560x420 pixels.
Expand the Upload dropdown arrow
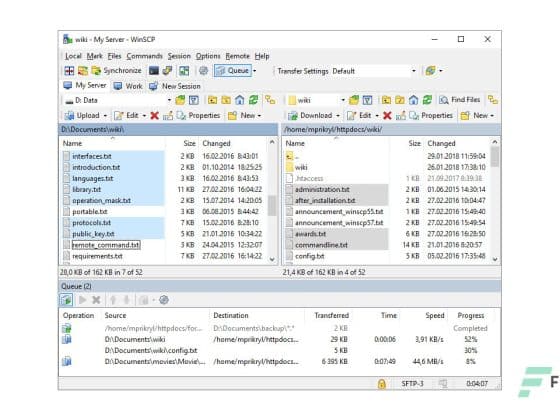point(105,116)
